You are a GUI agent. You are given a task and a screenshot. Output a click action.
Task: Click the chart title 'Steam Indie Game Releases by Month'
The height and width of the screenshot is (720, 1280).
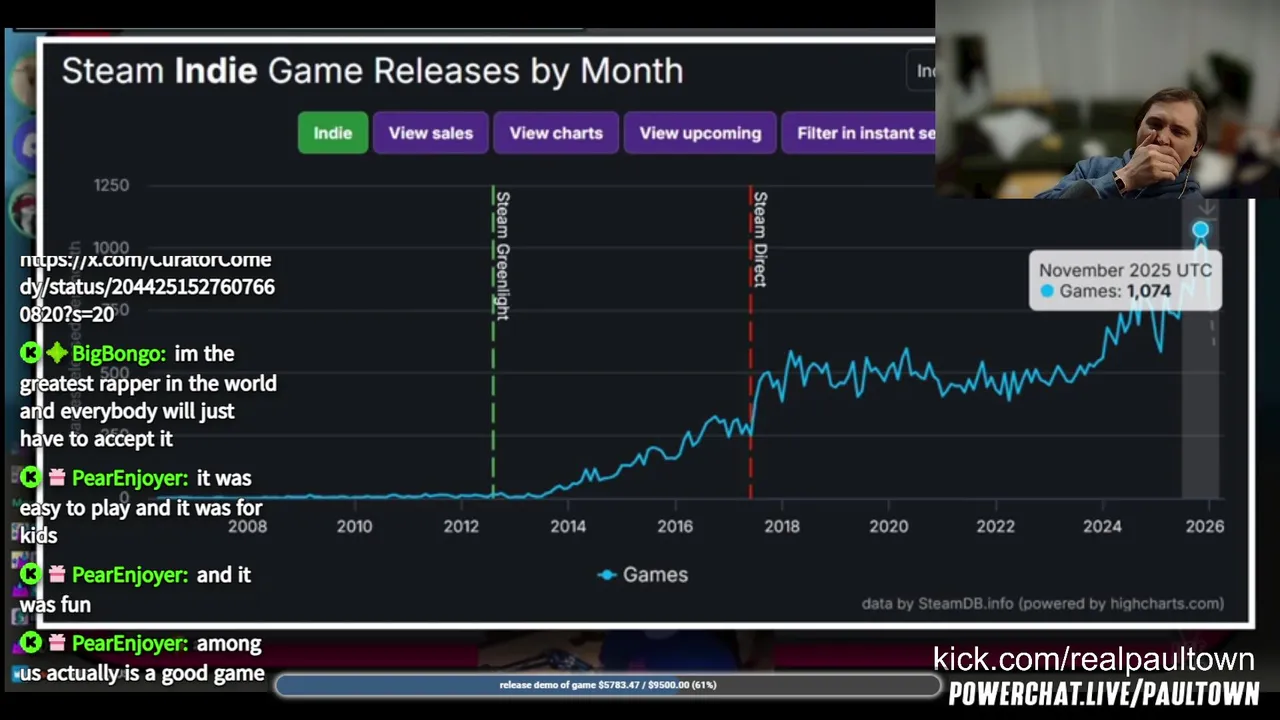point(372,71)
